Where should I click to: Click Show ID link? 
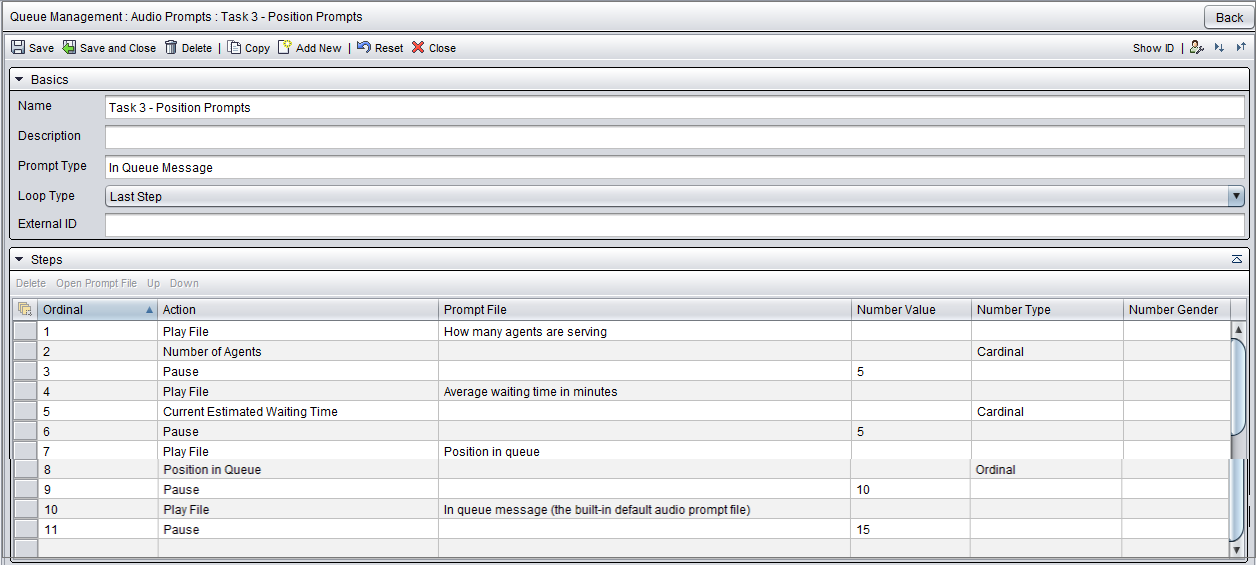[x=1153, y=48]
